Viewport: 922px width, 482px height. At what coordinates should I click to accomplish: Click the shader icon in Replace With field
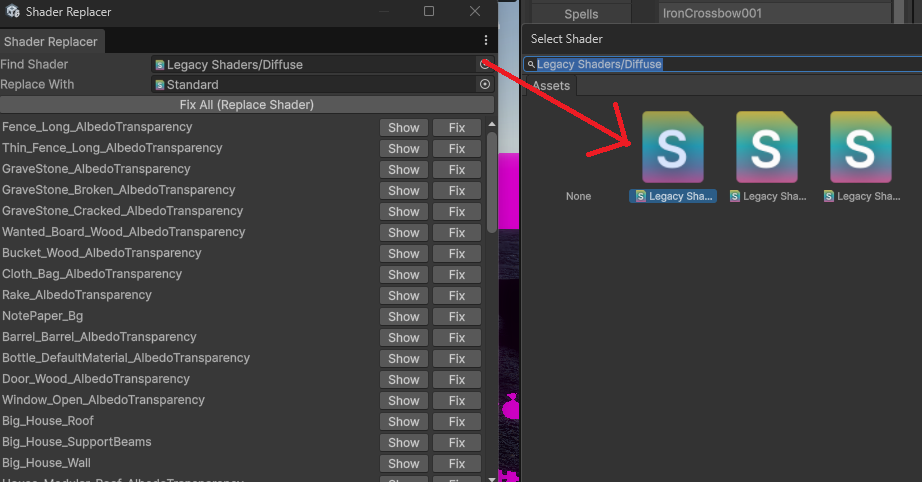160,85
